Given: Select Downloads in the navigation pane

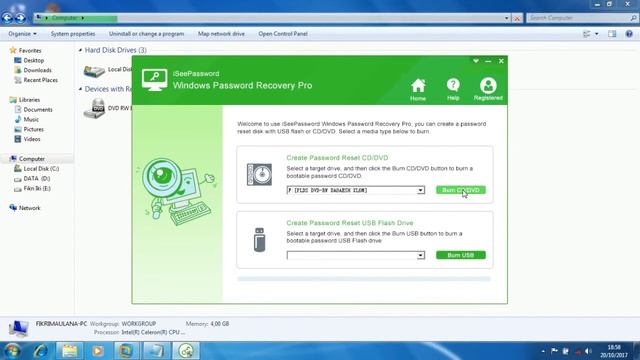Looking at the screenshot, I should coord(37,70).
